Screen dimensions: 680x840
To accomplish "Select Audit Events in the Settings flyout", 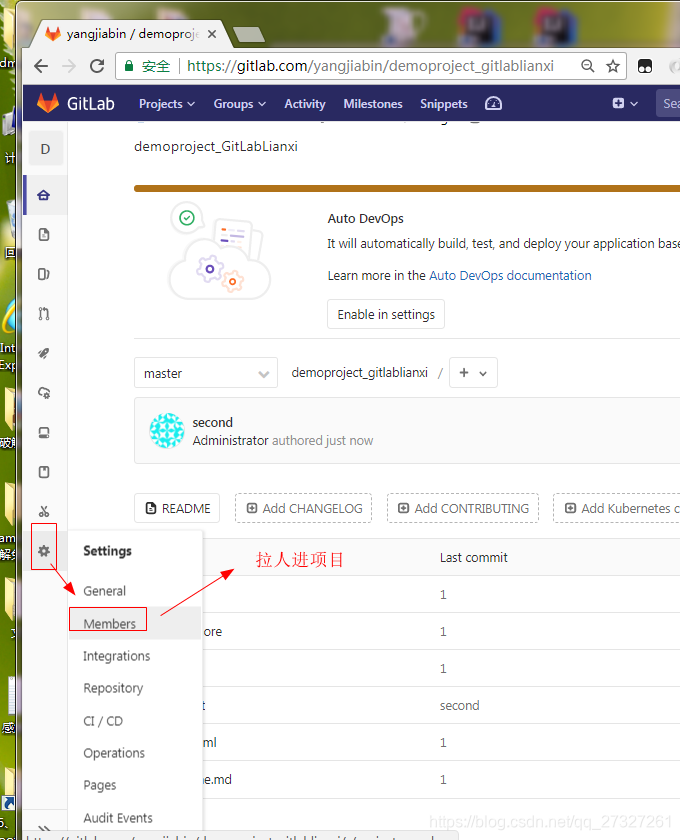I will click(x=118, y=818).
